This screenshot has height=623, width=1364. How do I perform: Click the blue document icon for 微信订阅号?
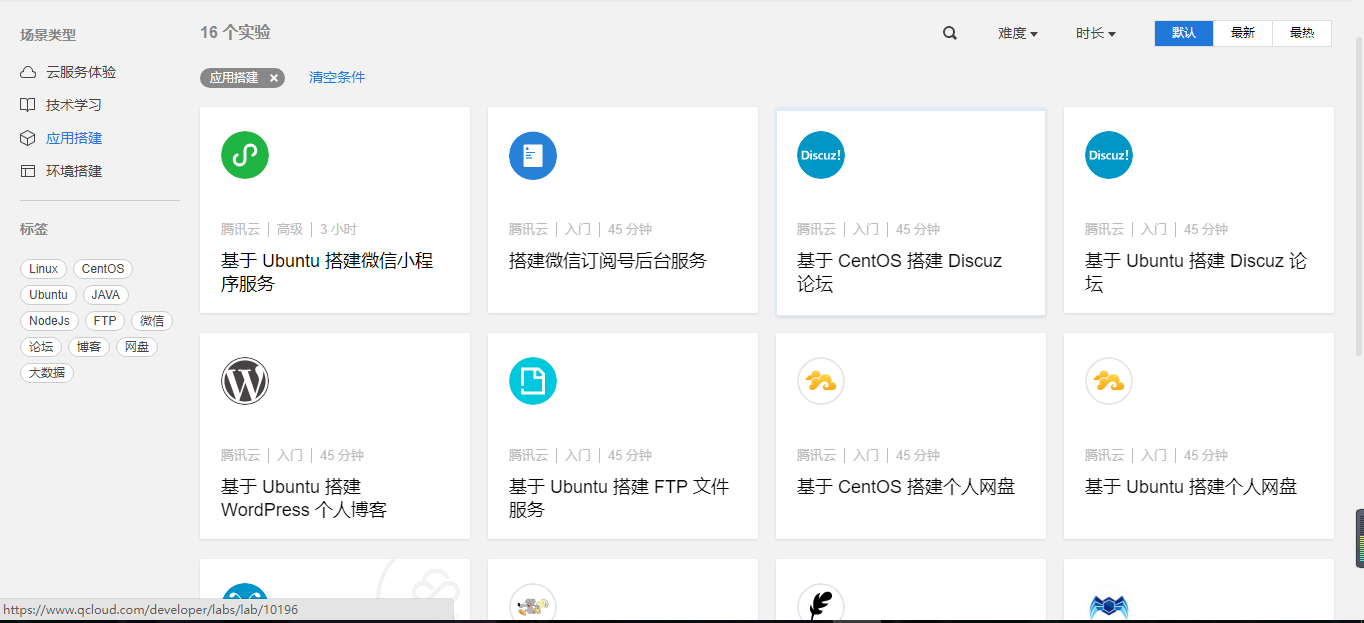tap(533, 155)
